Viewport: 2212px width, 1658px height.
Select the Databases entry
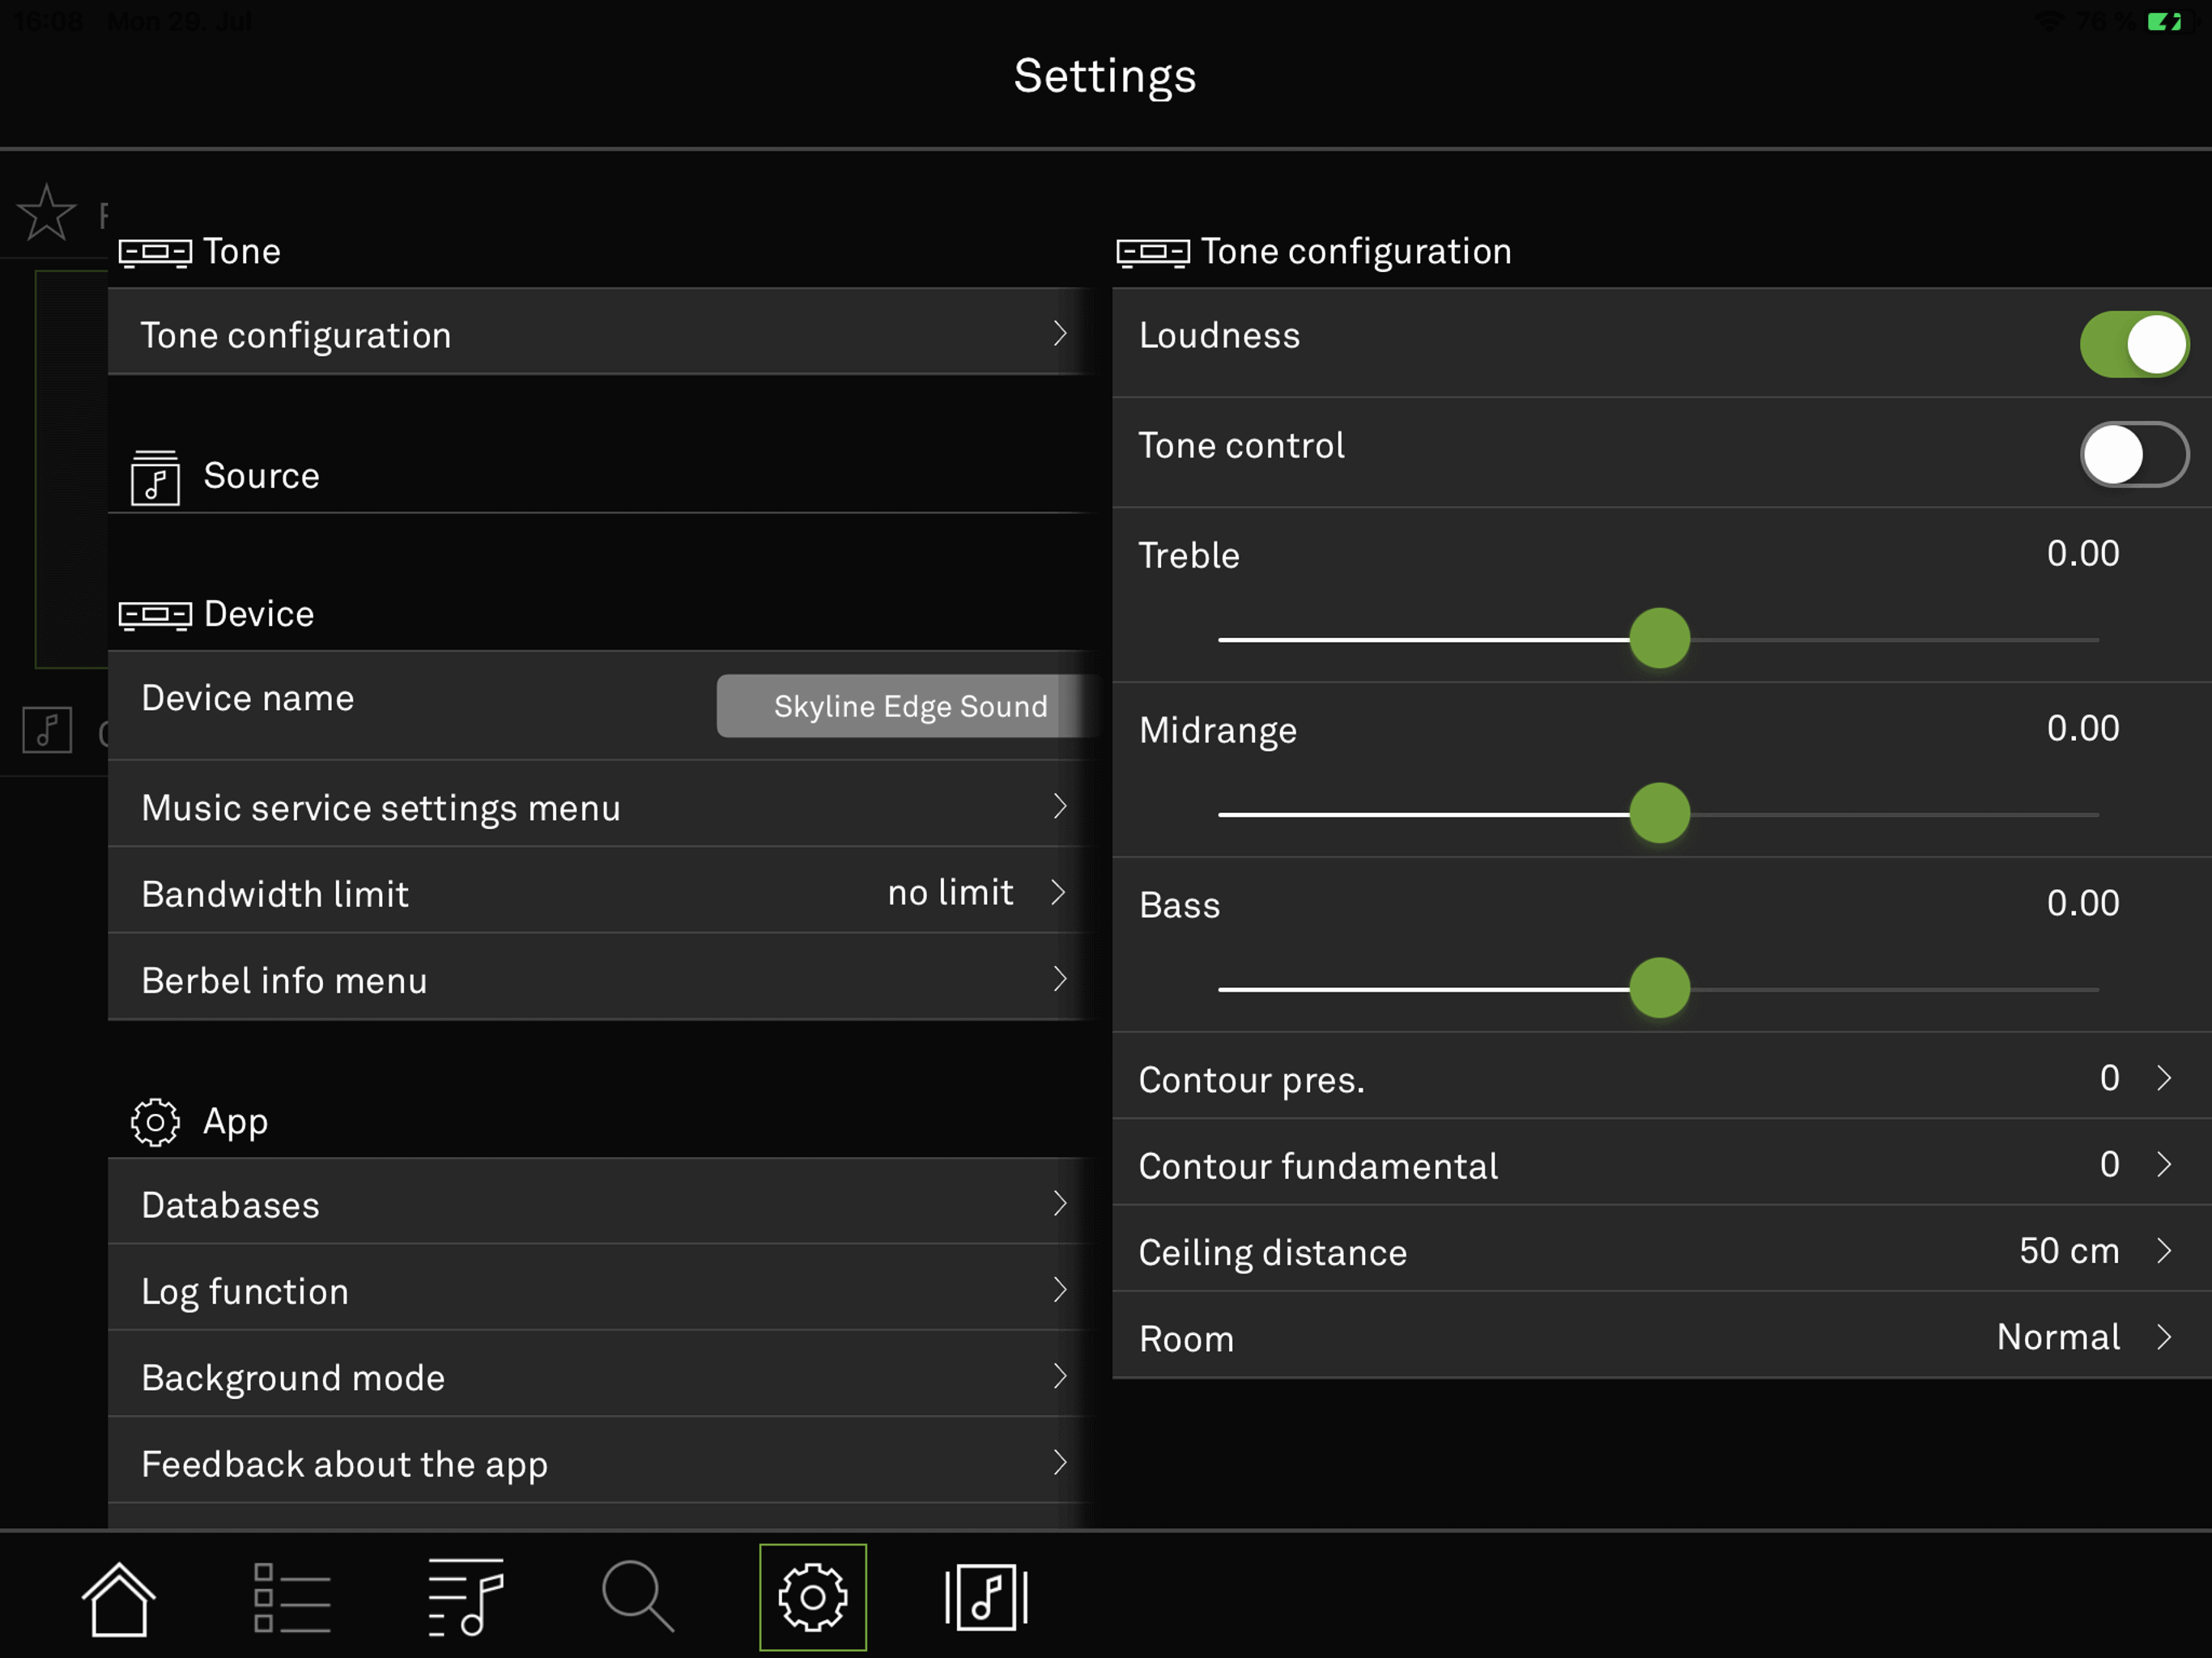tap(600, 1203)
